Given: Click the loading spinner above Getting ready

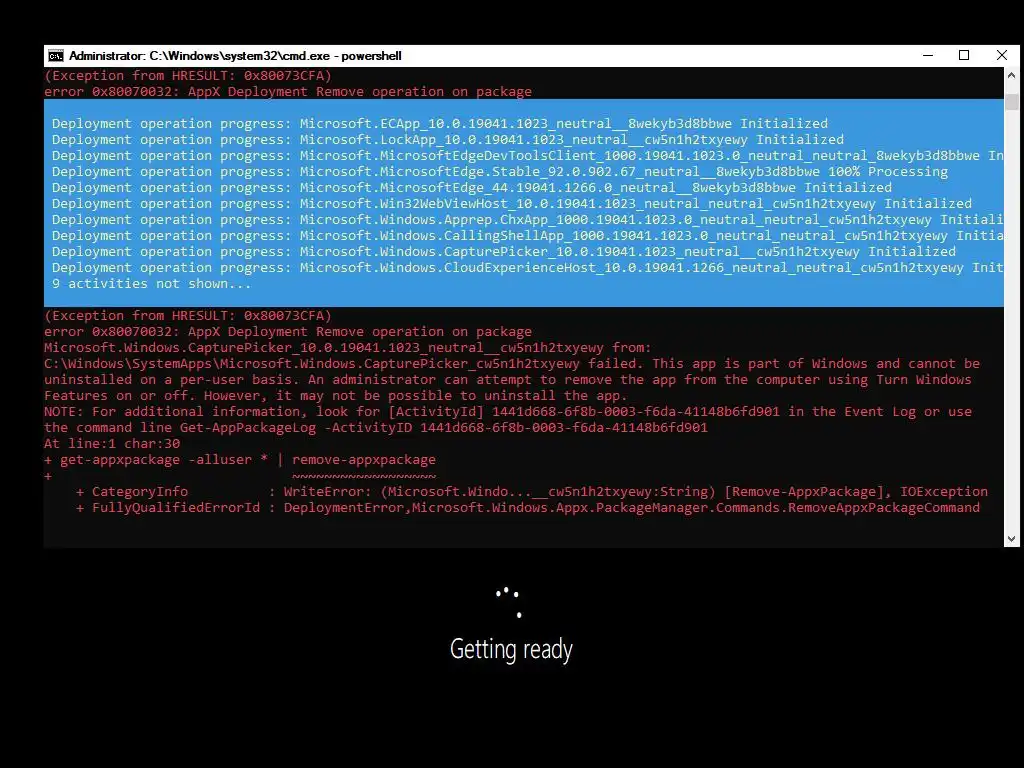Looking at the screenshot, I should tap(509, 602).
